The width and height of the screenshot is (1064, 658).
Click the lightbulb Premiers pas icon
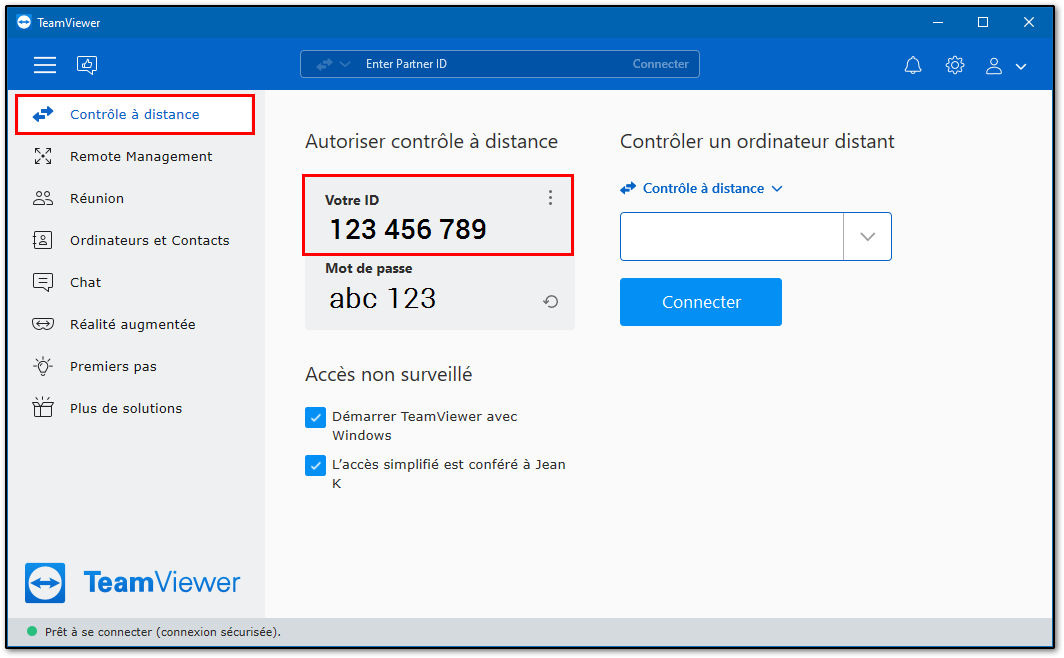[x=43, y=366]
